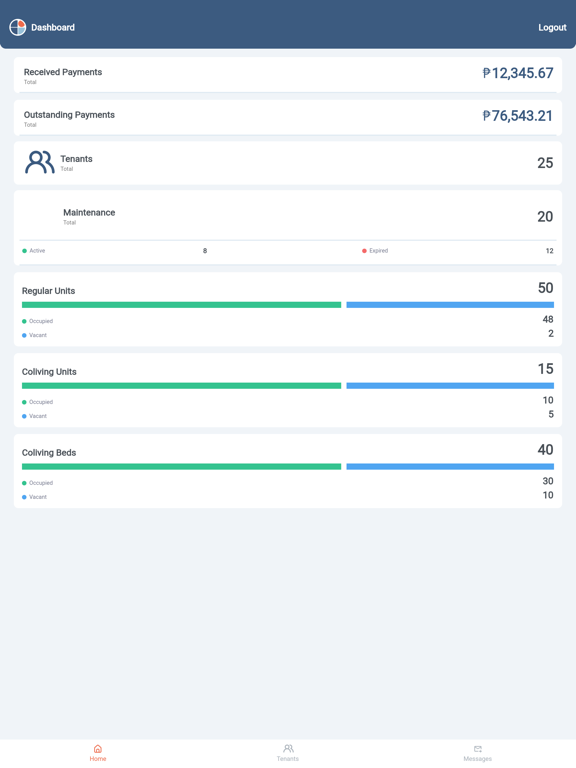Click the Vacant blue dot under Regular Units
Viewport: 576px width, 768px height.
tap(24, 336)
